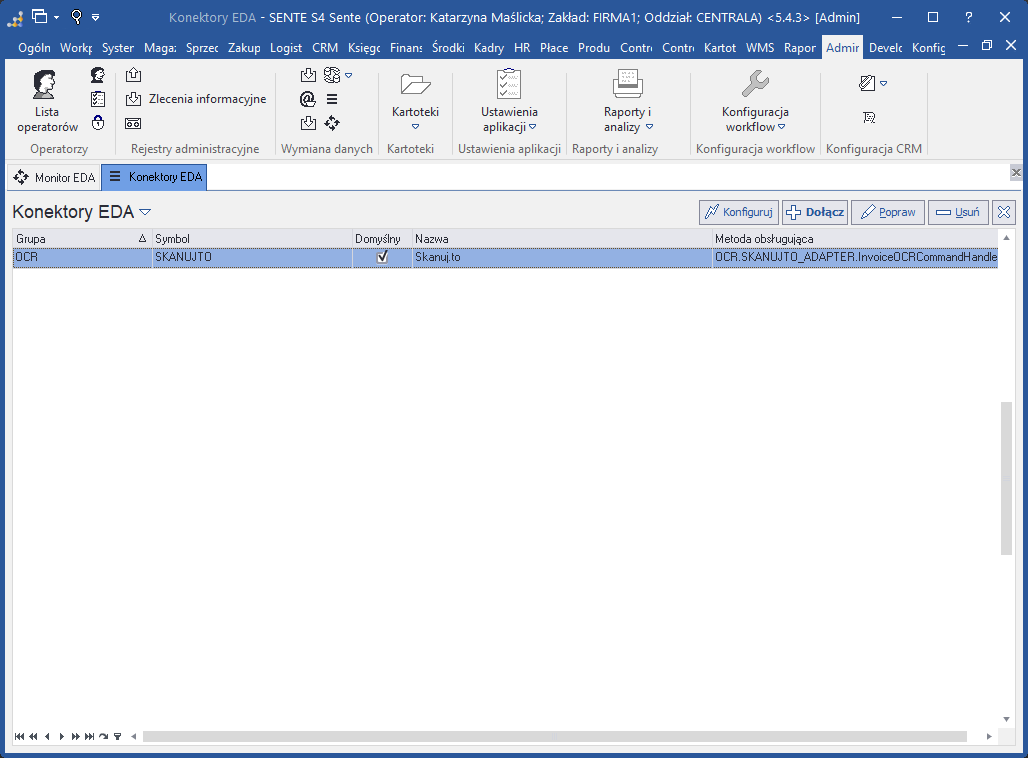Click the upload tray icon above Zlecenia informacyjne
Viewport: 1028px width, 758px height.
133,75
